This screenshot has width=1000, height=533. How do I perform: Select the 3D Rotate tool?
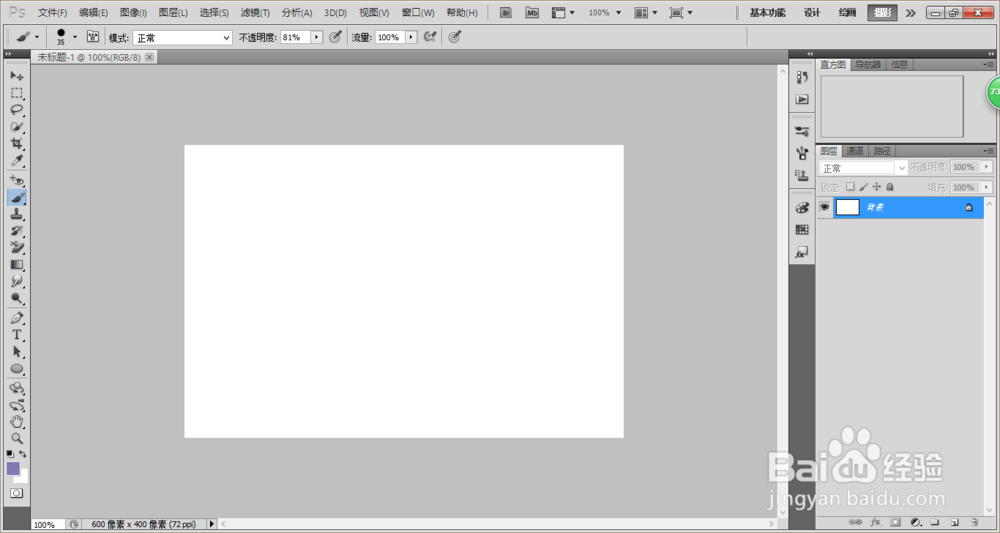click(17, 388)
